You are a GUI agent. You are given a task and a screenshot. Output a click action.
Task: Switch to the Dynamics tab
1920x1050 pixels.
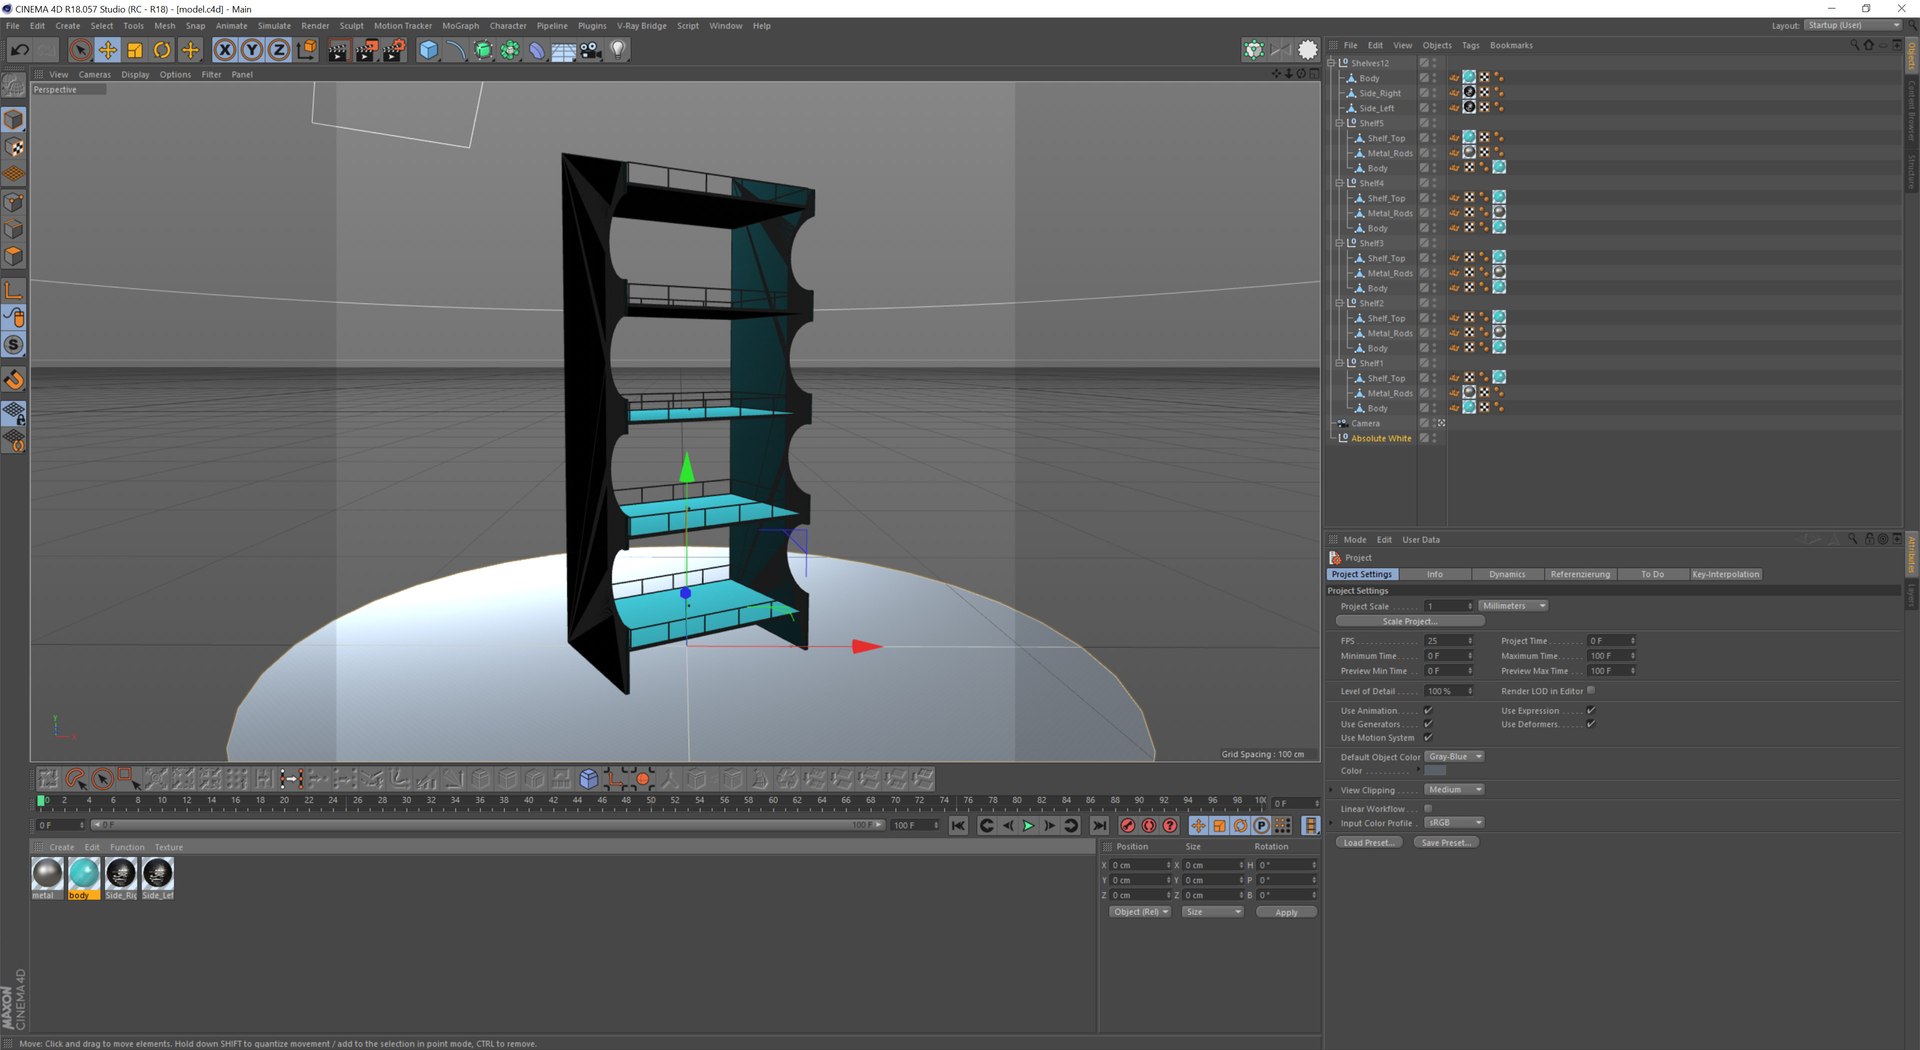tap(1507, 574)
